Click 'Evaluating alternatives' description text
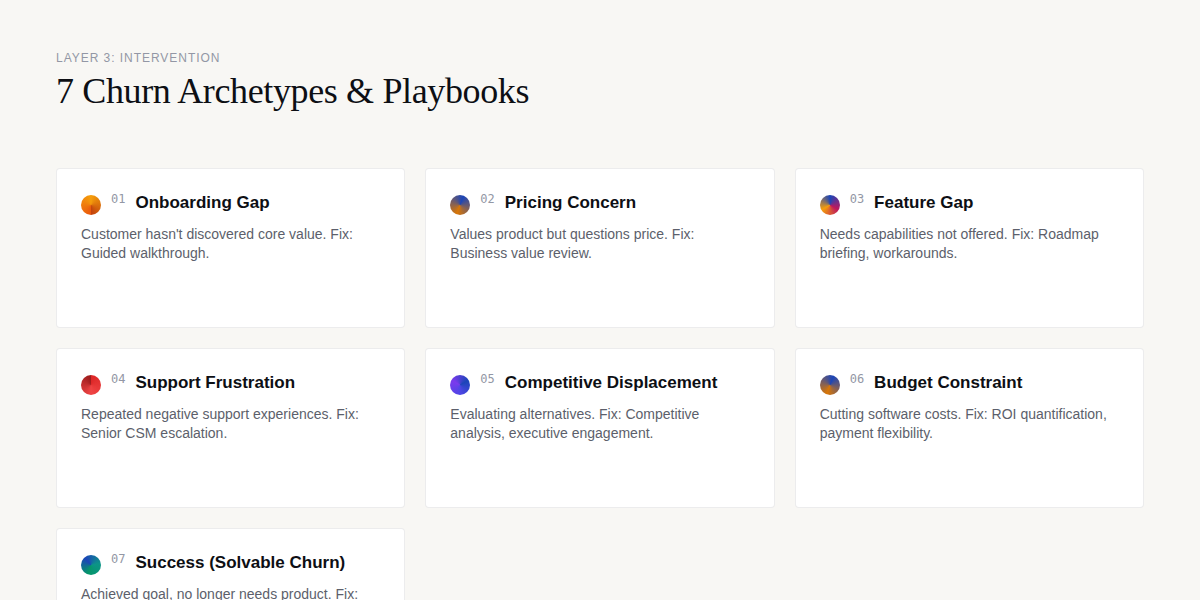The height and width of the screenshot is (600, 1200). tap(575, 423)
